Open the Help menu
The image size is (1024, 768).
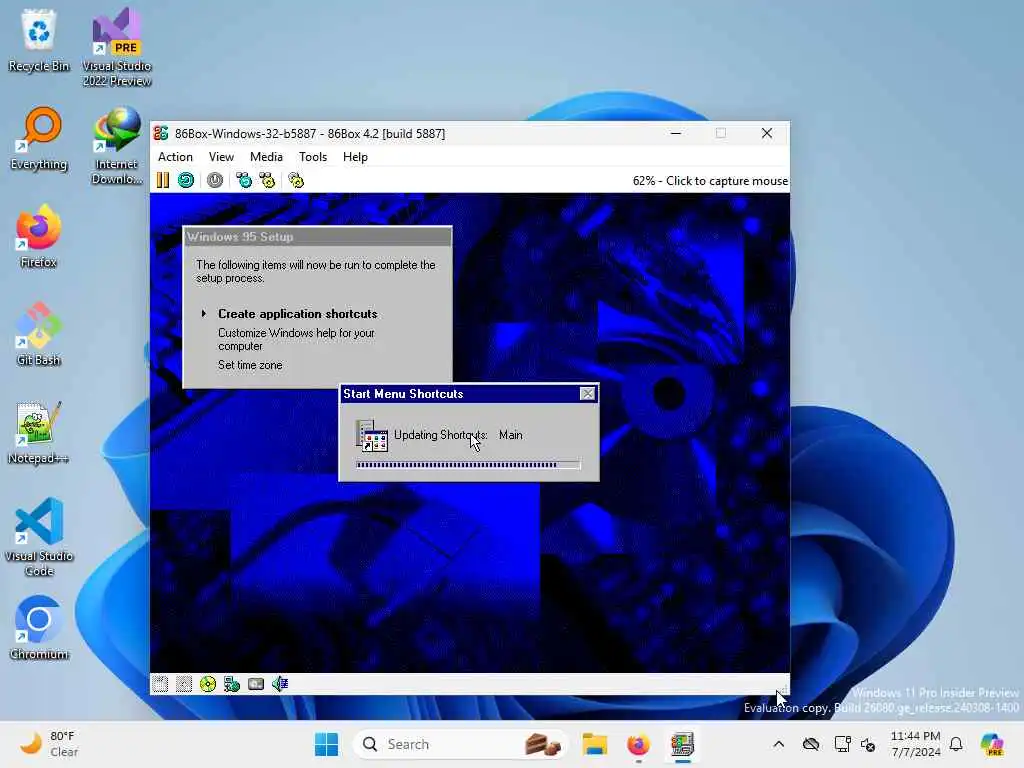click(x=355, y=157)
